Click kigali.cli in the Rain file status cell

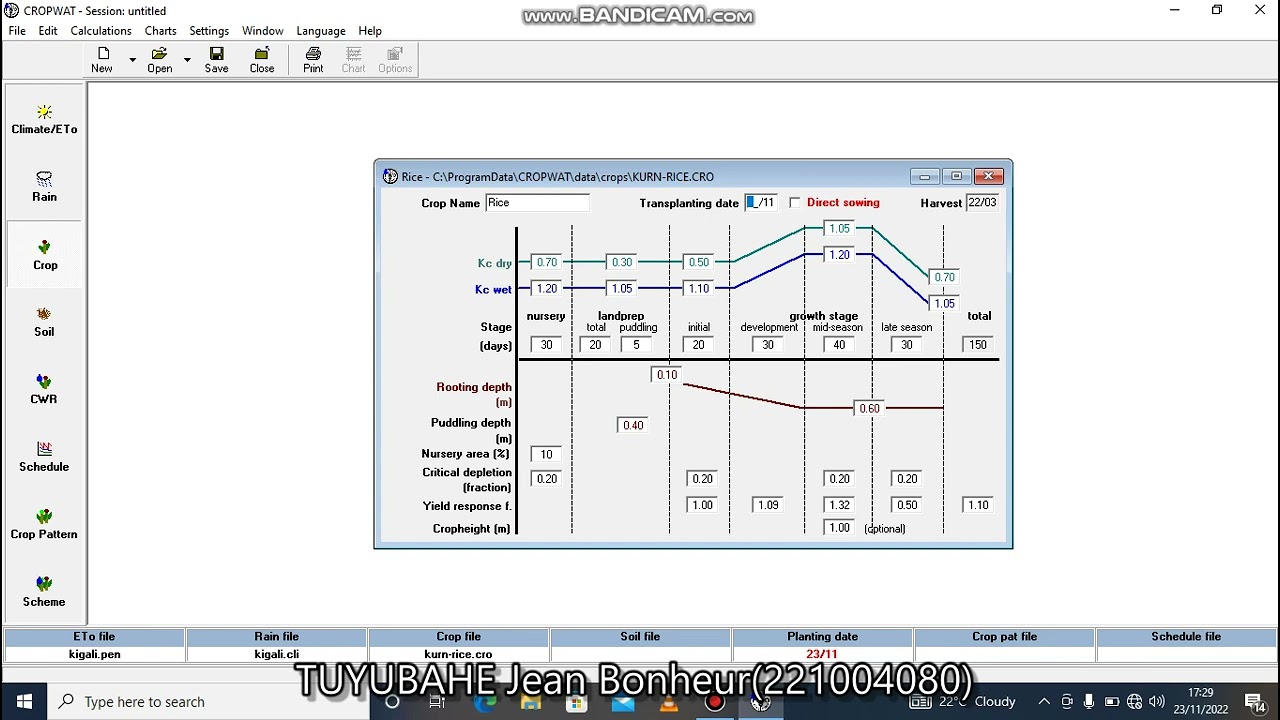point(277,655)
